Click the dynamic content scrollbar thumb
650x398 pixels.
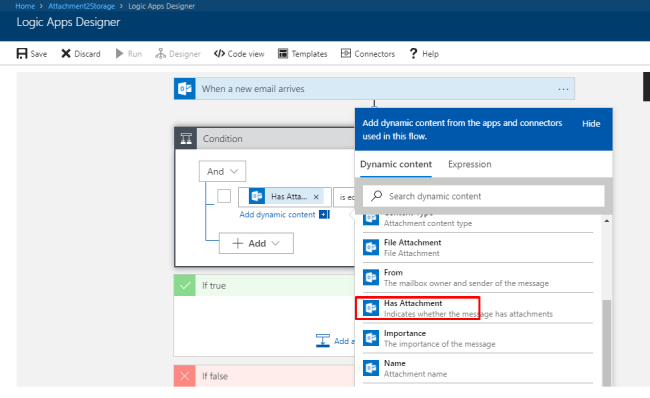(x=606, y=343)
